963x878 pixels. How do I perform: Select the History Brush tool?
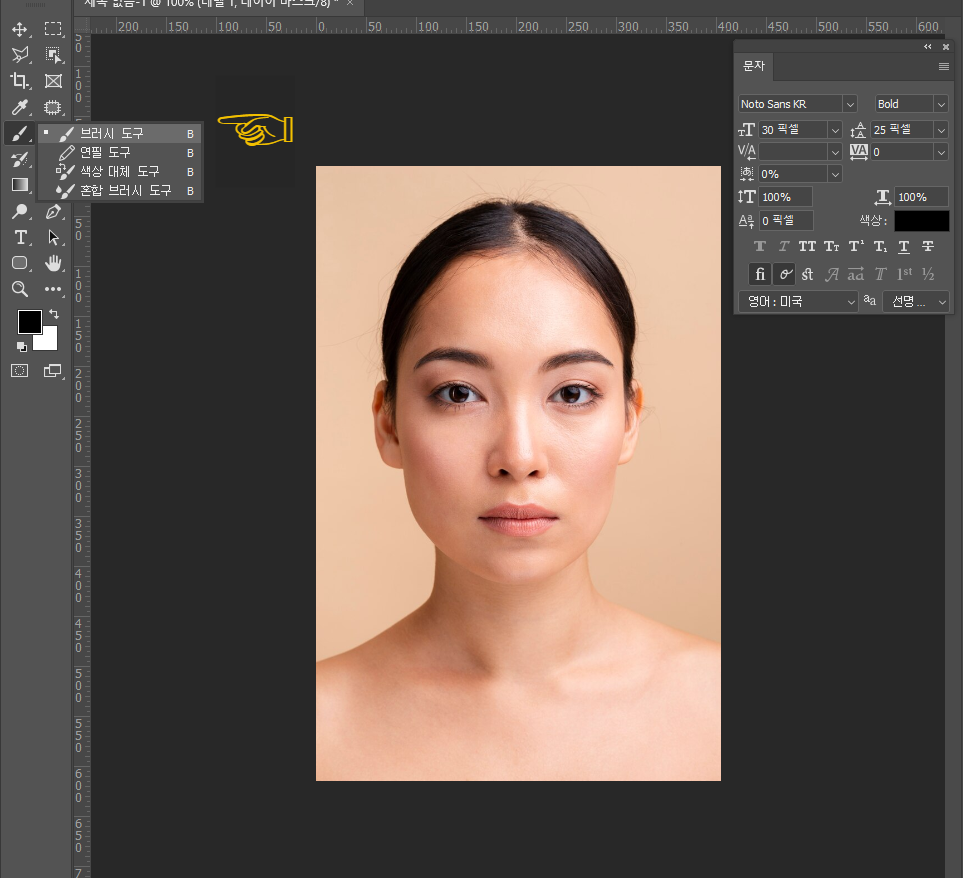coord(20,160)
